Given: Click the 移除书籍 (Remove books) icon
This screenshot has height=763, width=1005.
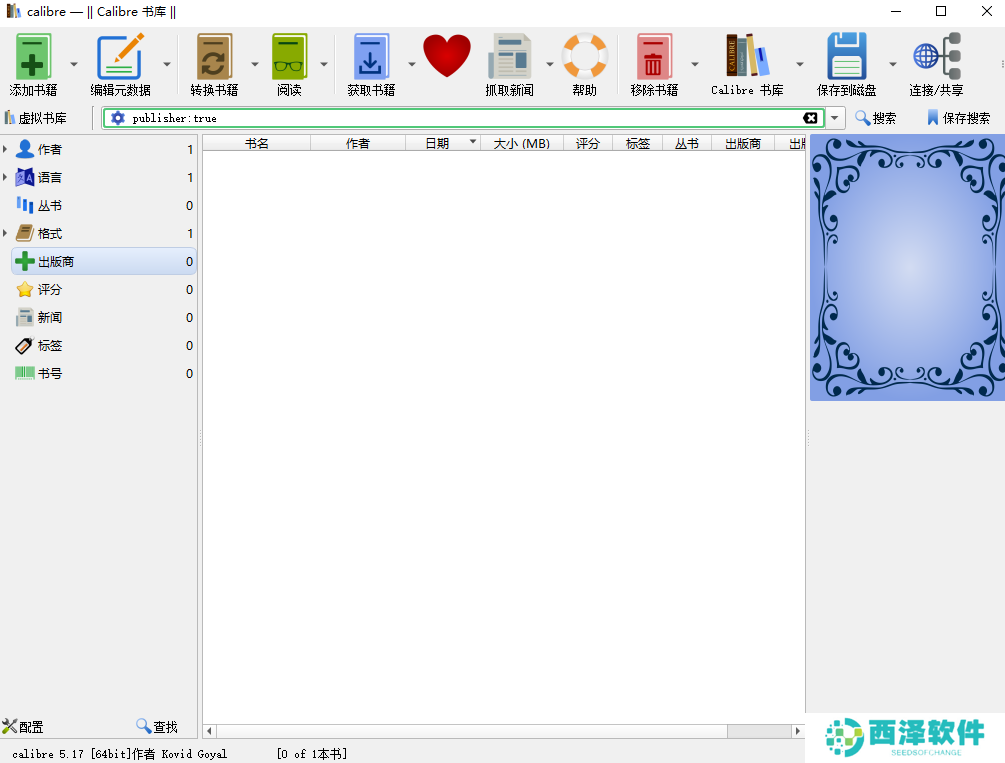Looking at the screenshot, I should (x=654, y=56).
